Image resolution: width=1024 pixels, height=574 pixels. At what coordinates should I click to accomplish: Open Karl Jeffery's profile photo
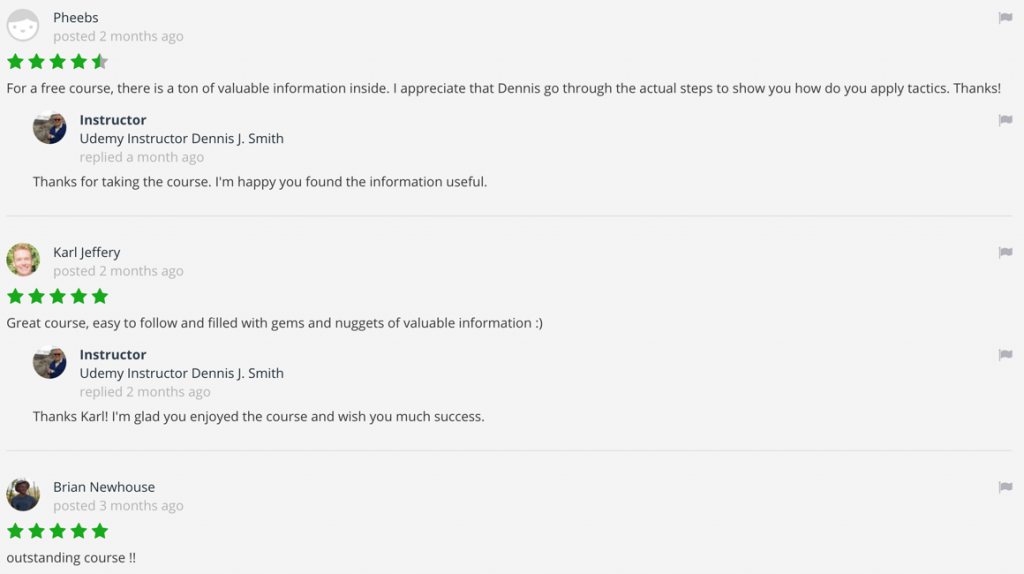pyautogui.click(x=23, y=260)
